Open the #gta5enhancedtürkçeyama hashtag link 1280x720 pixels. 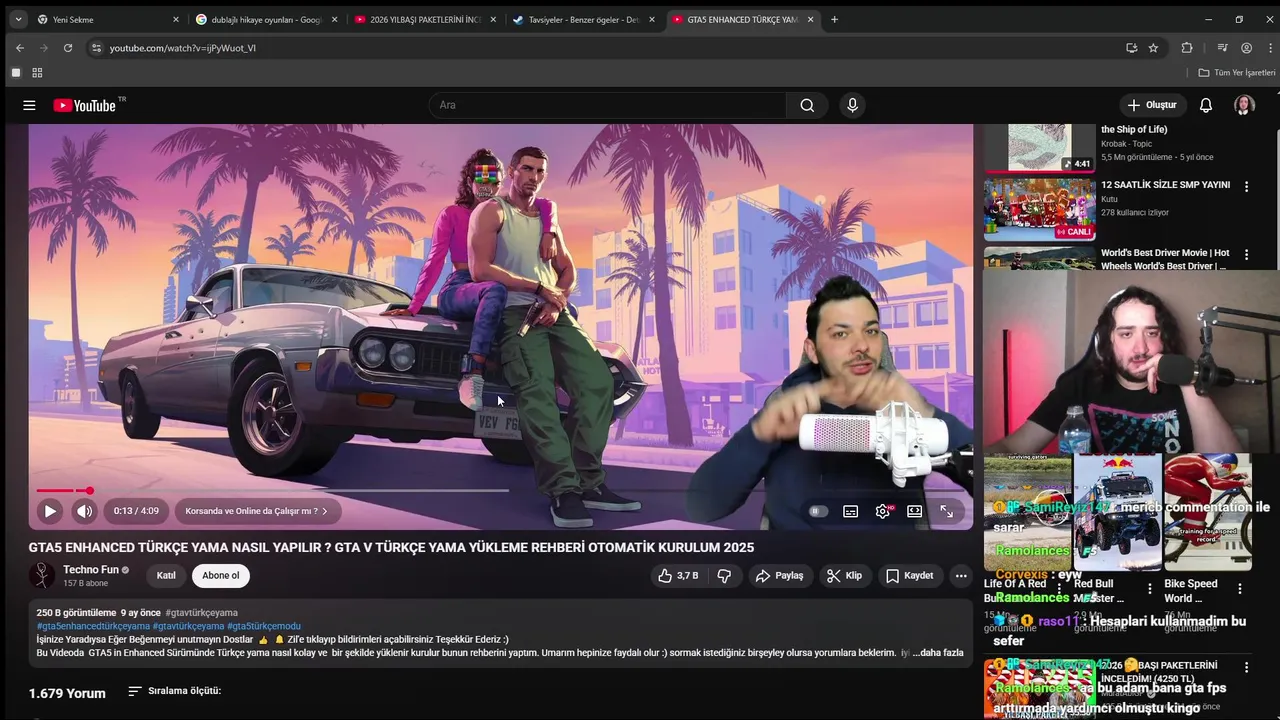pyautogui.click(x=93, y=626)
